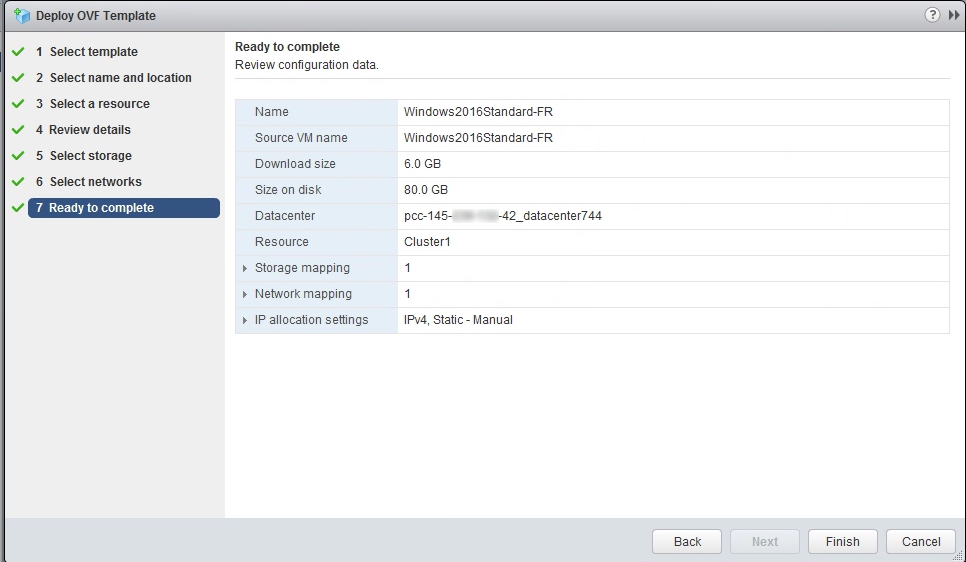Click the double-arrow expand icon in title bar
Image resolution: width=966 pixels, height=562 pixels.
[x=953, y=15]
